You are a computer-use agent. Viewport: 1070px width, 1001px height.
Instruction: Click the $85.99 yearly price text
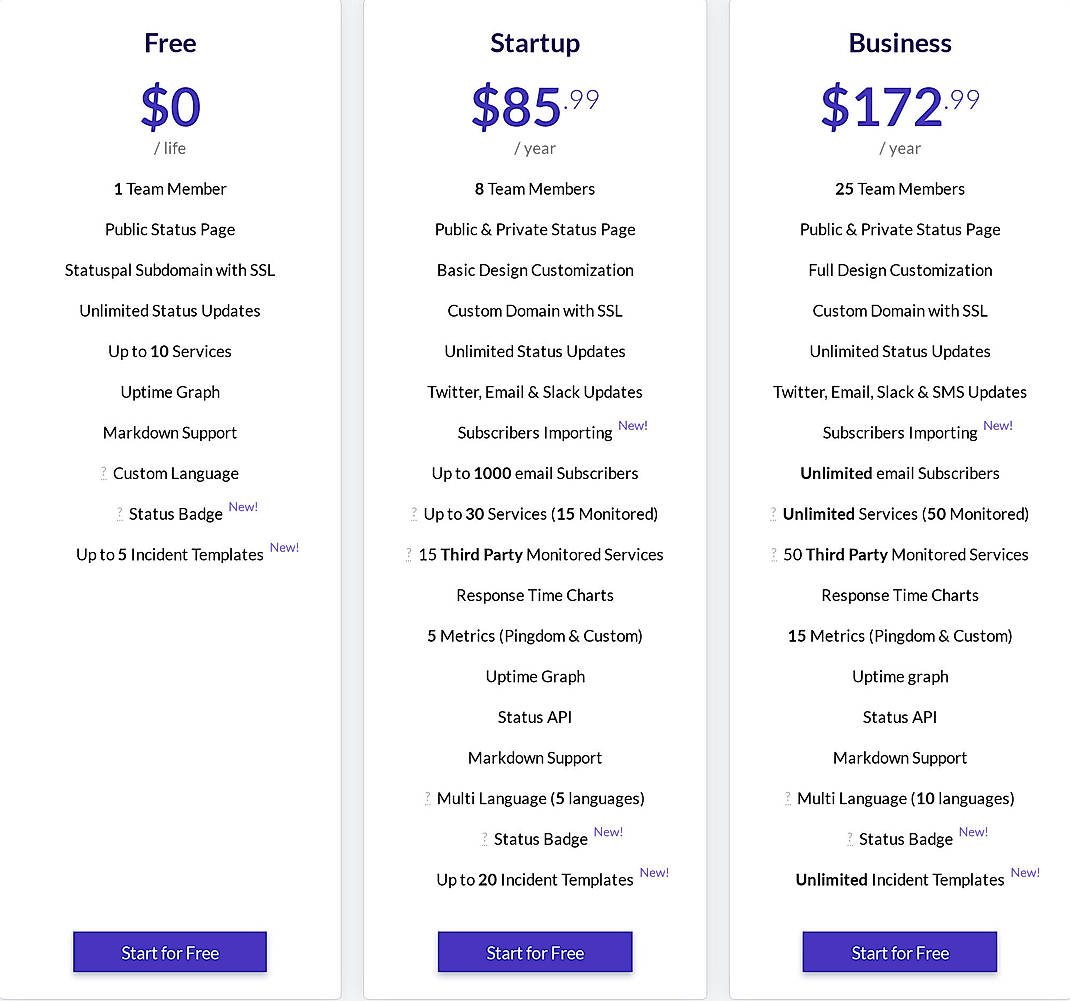534,107
